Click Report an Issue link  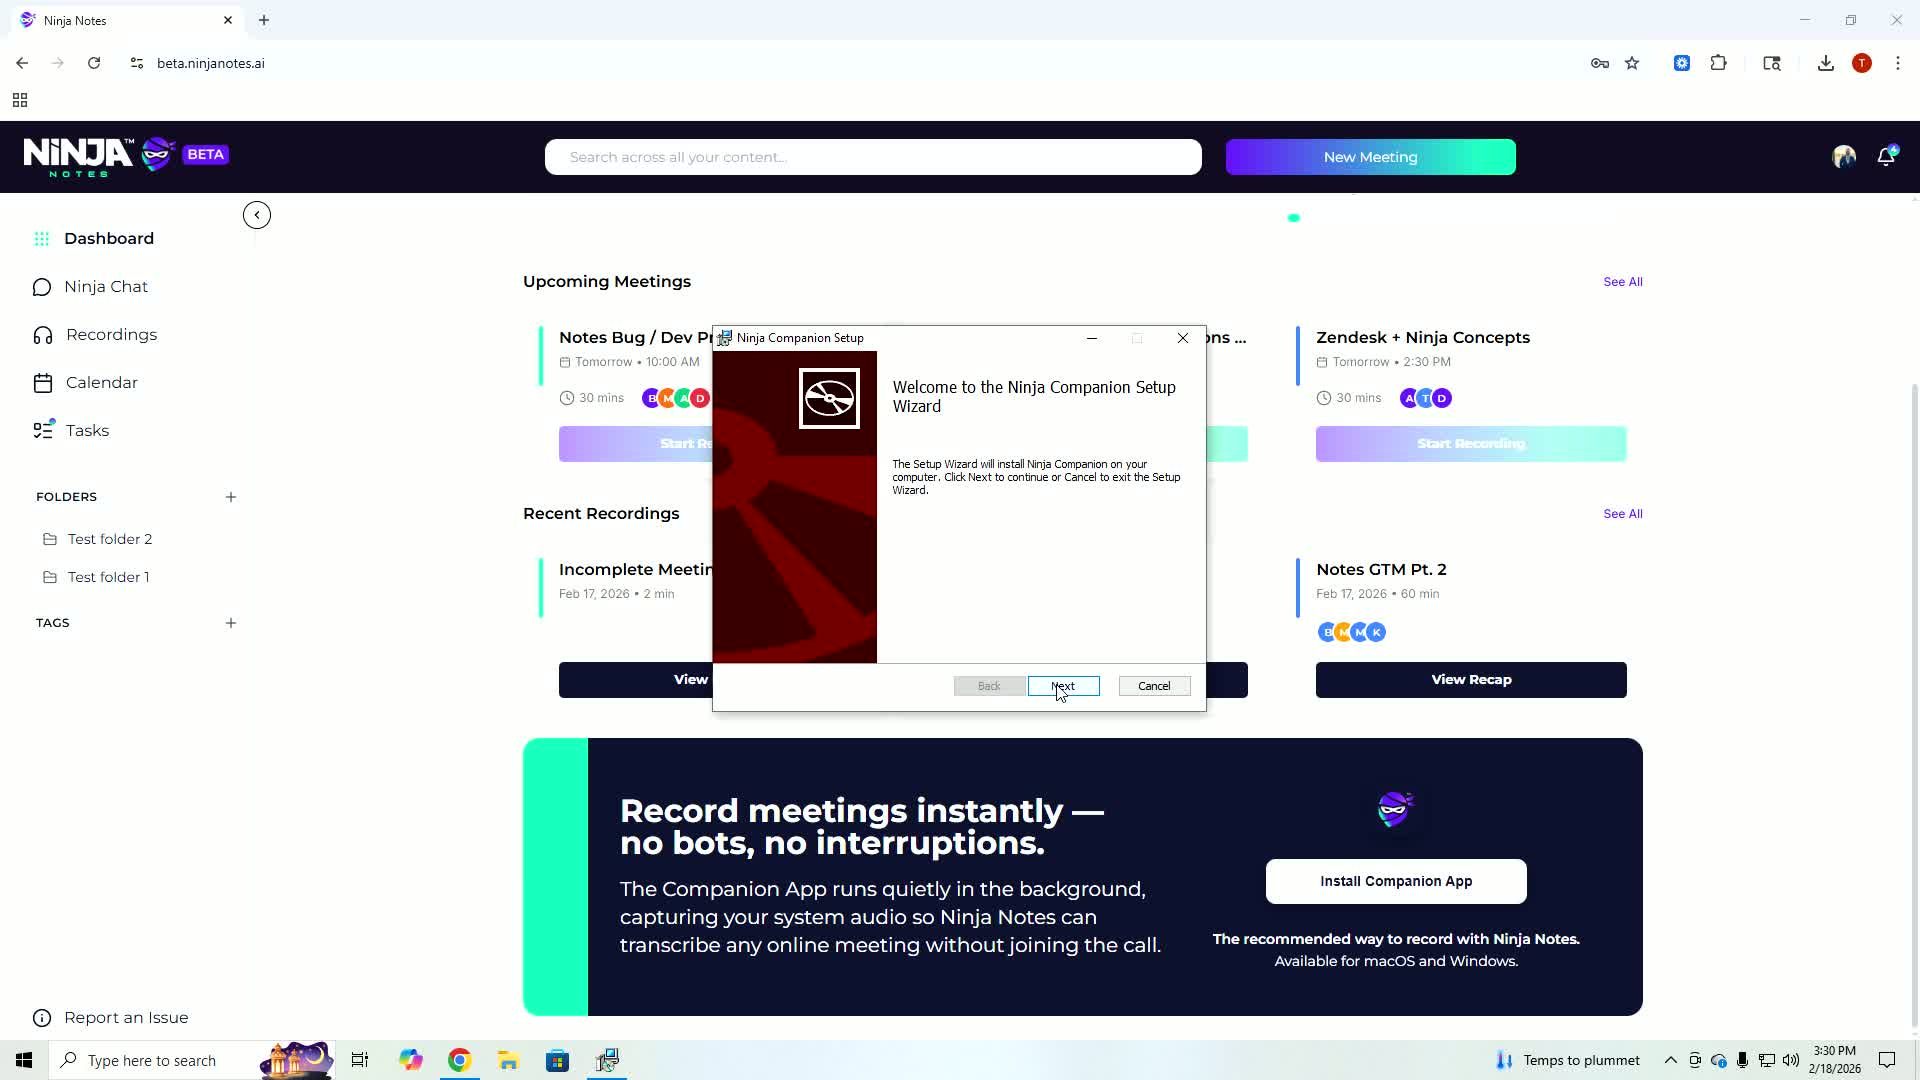[126, 1018]
